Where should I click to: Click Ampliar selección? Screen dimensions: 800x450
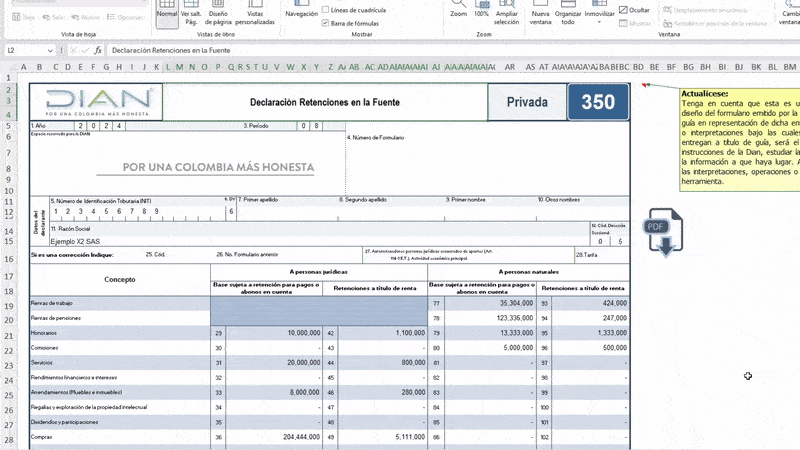[x=507, y=15]
